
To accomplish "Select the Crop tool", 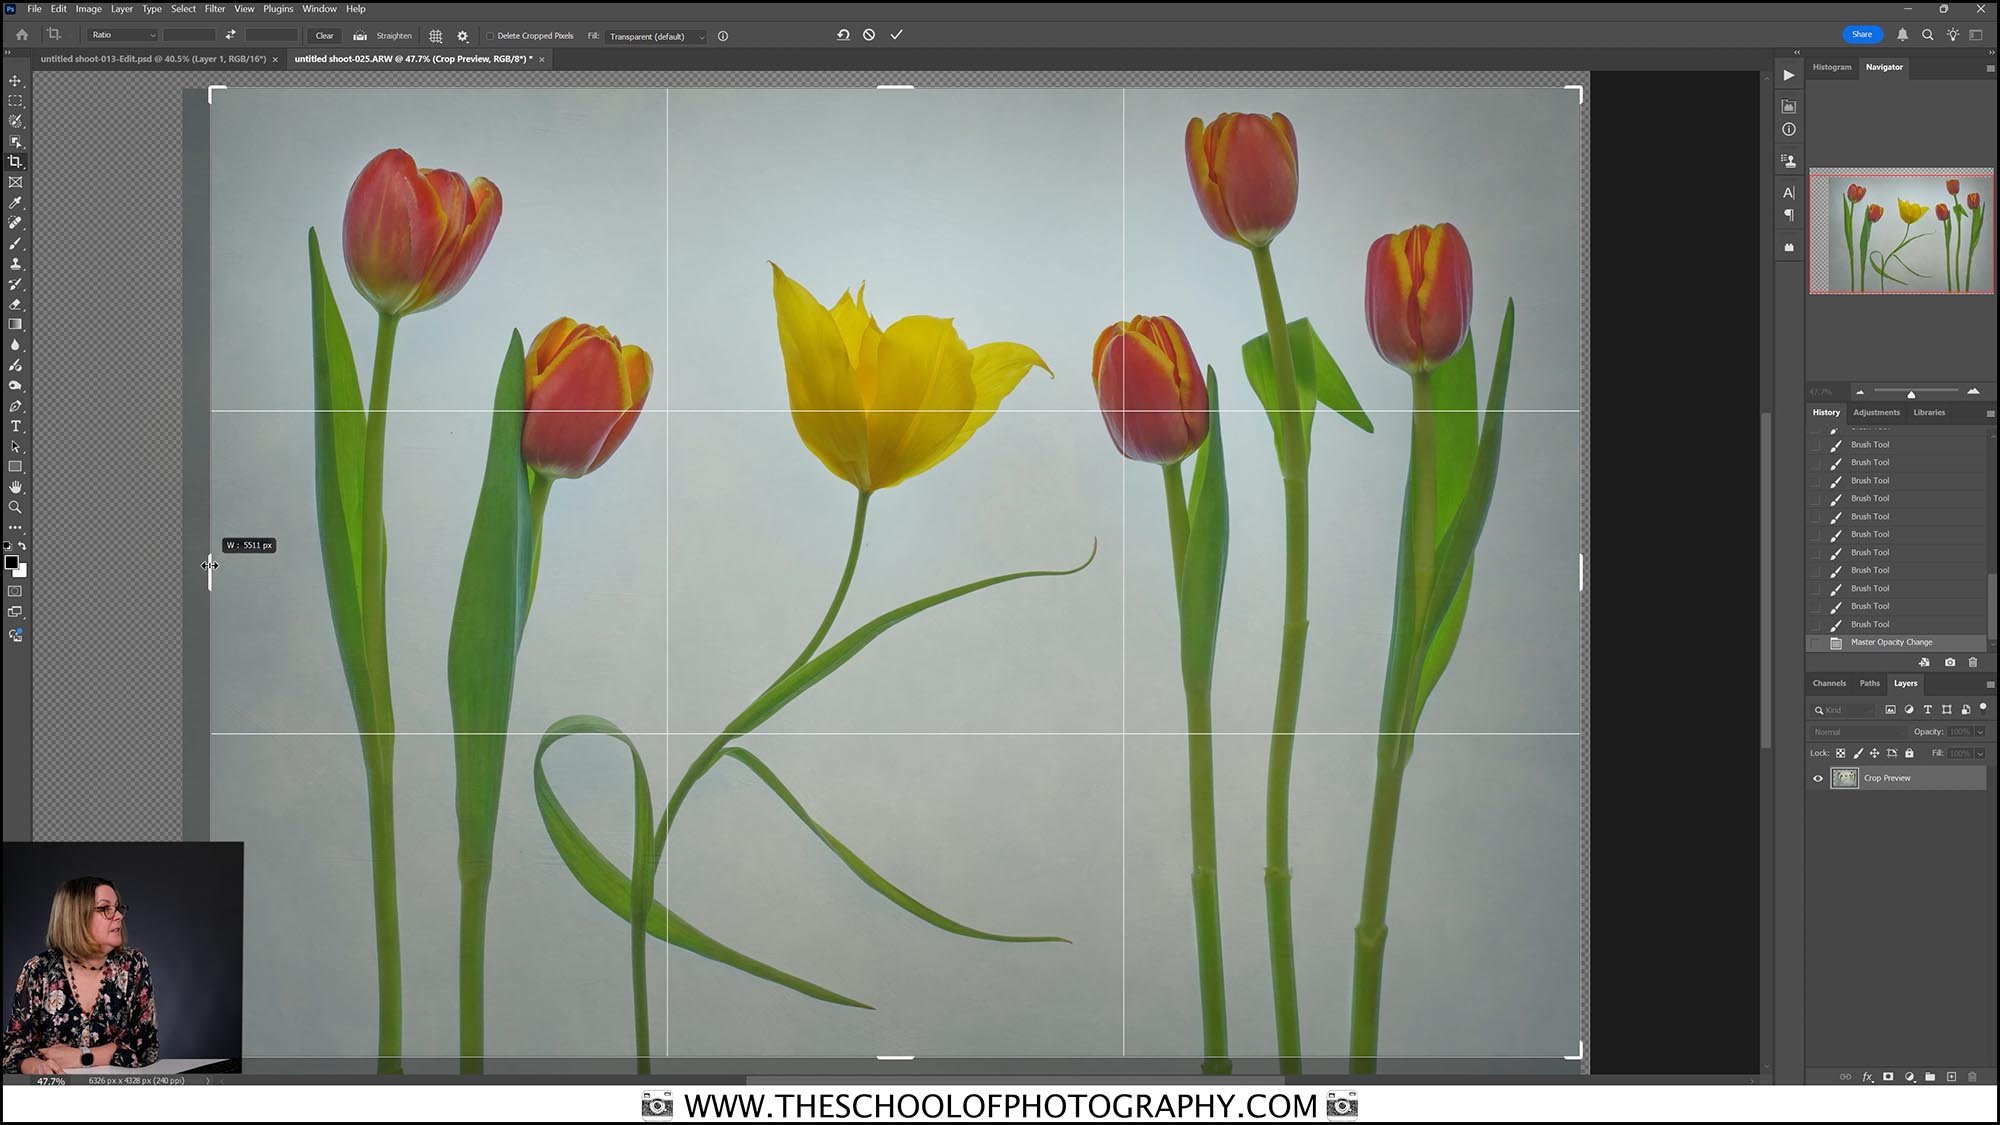I will [15, 161].
